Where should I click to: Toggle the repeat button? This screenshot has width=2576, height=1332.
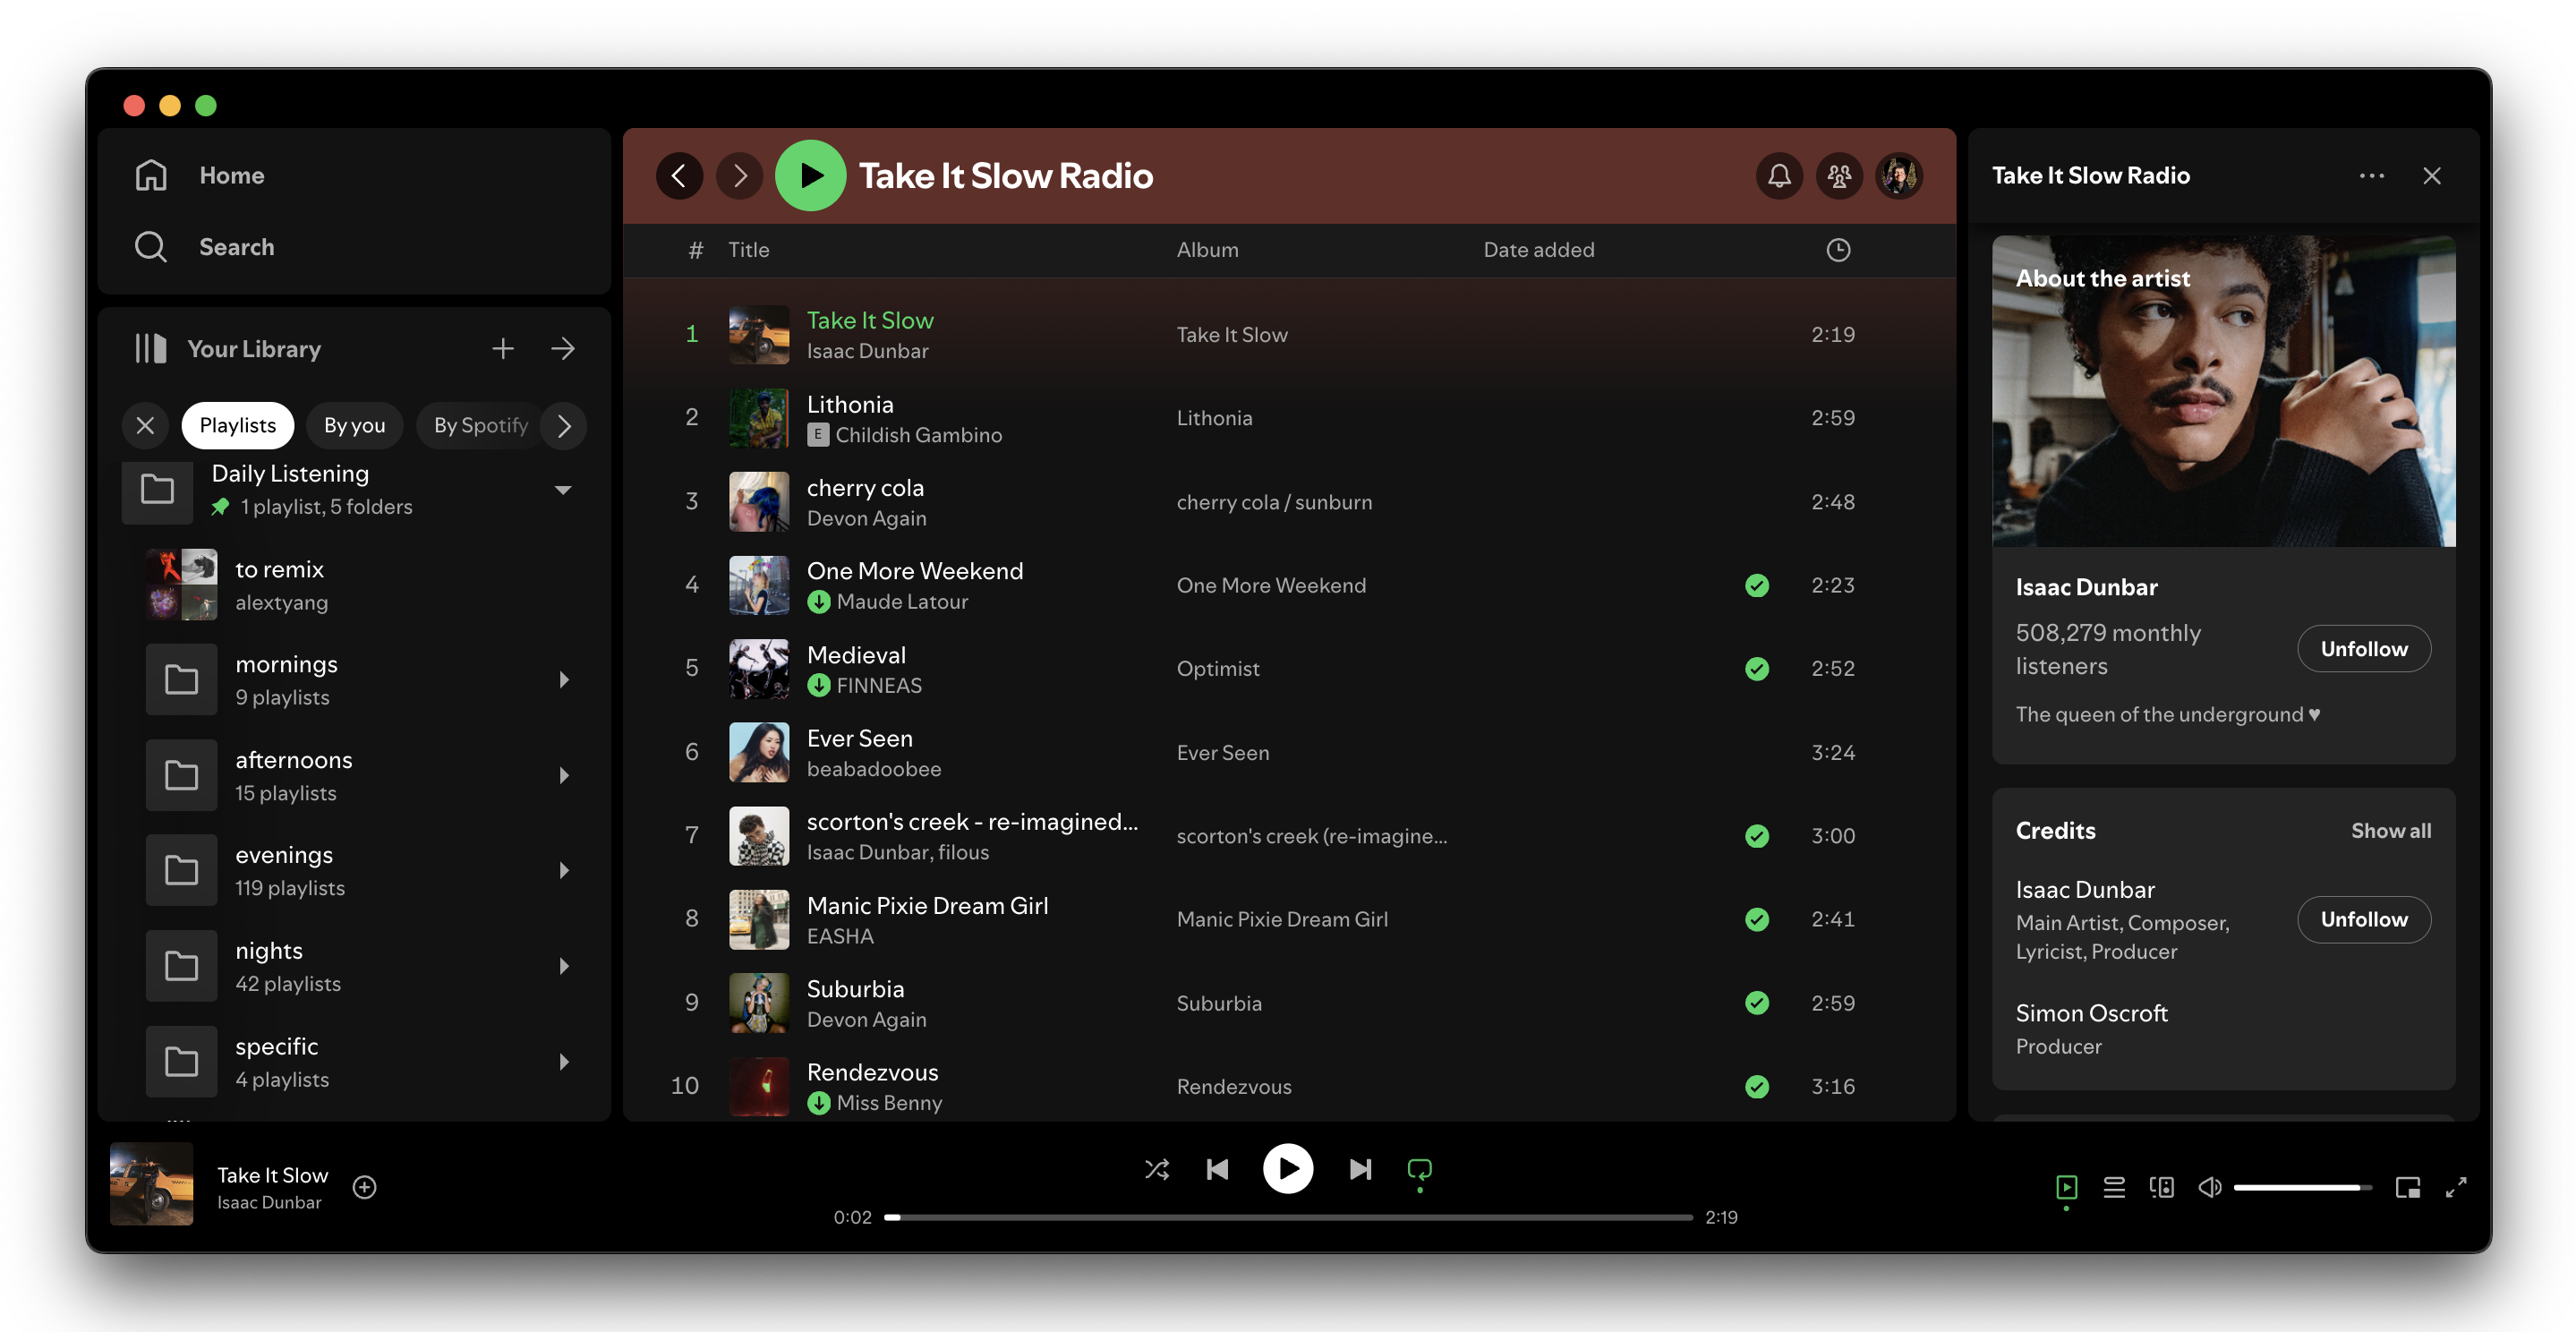tap(1419, 1169)
